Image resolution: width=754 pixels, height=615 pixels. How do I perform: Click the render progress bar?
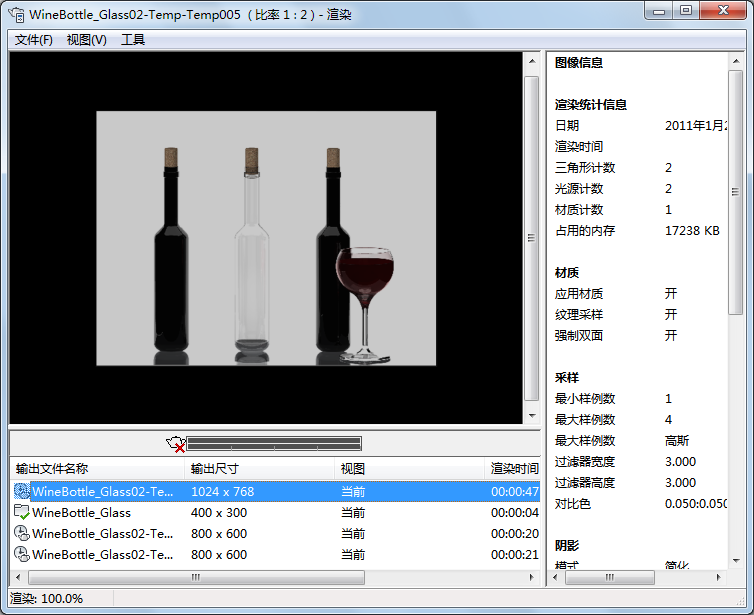tap(274, 444)
